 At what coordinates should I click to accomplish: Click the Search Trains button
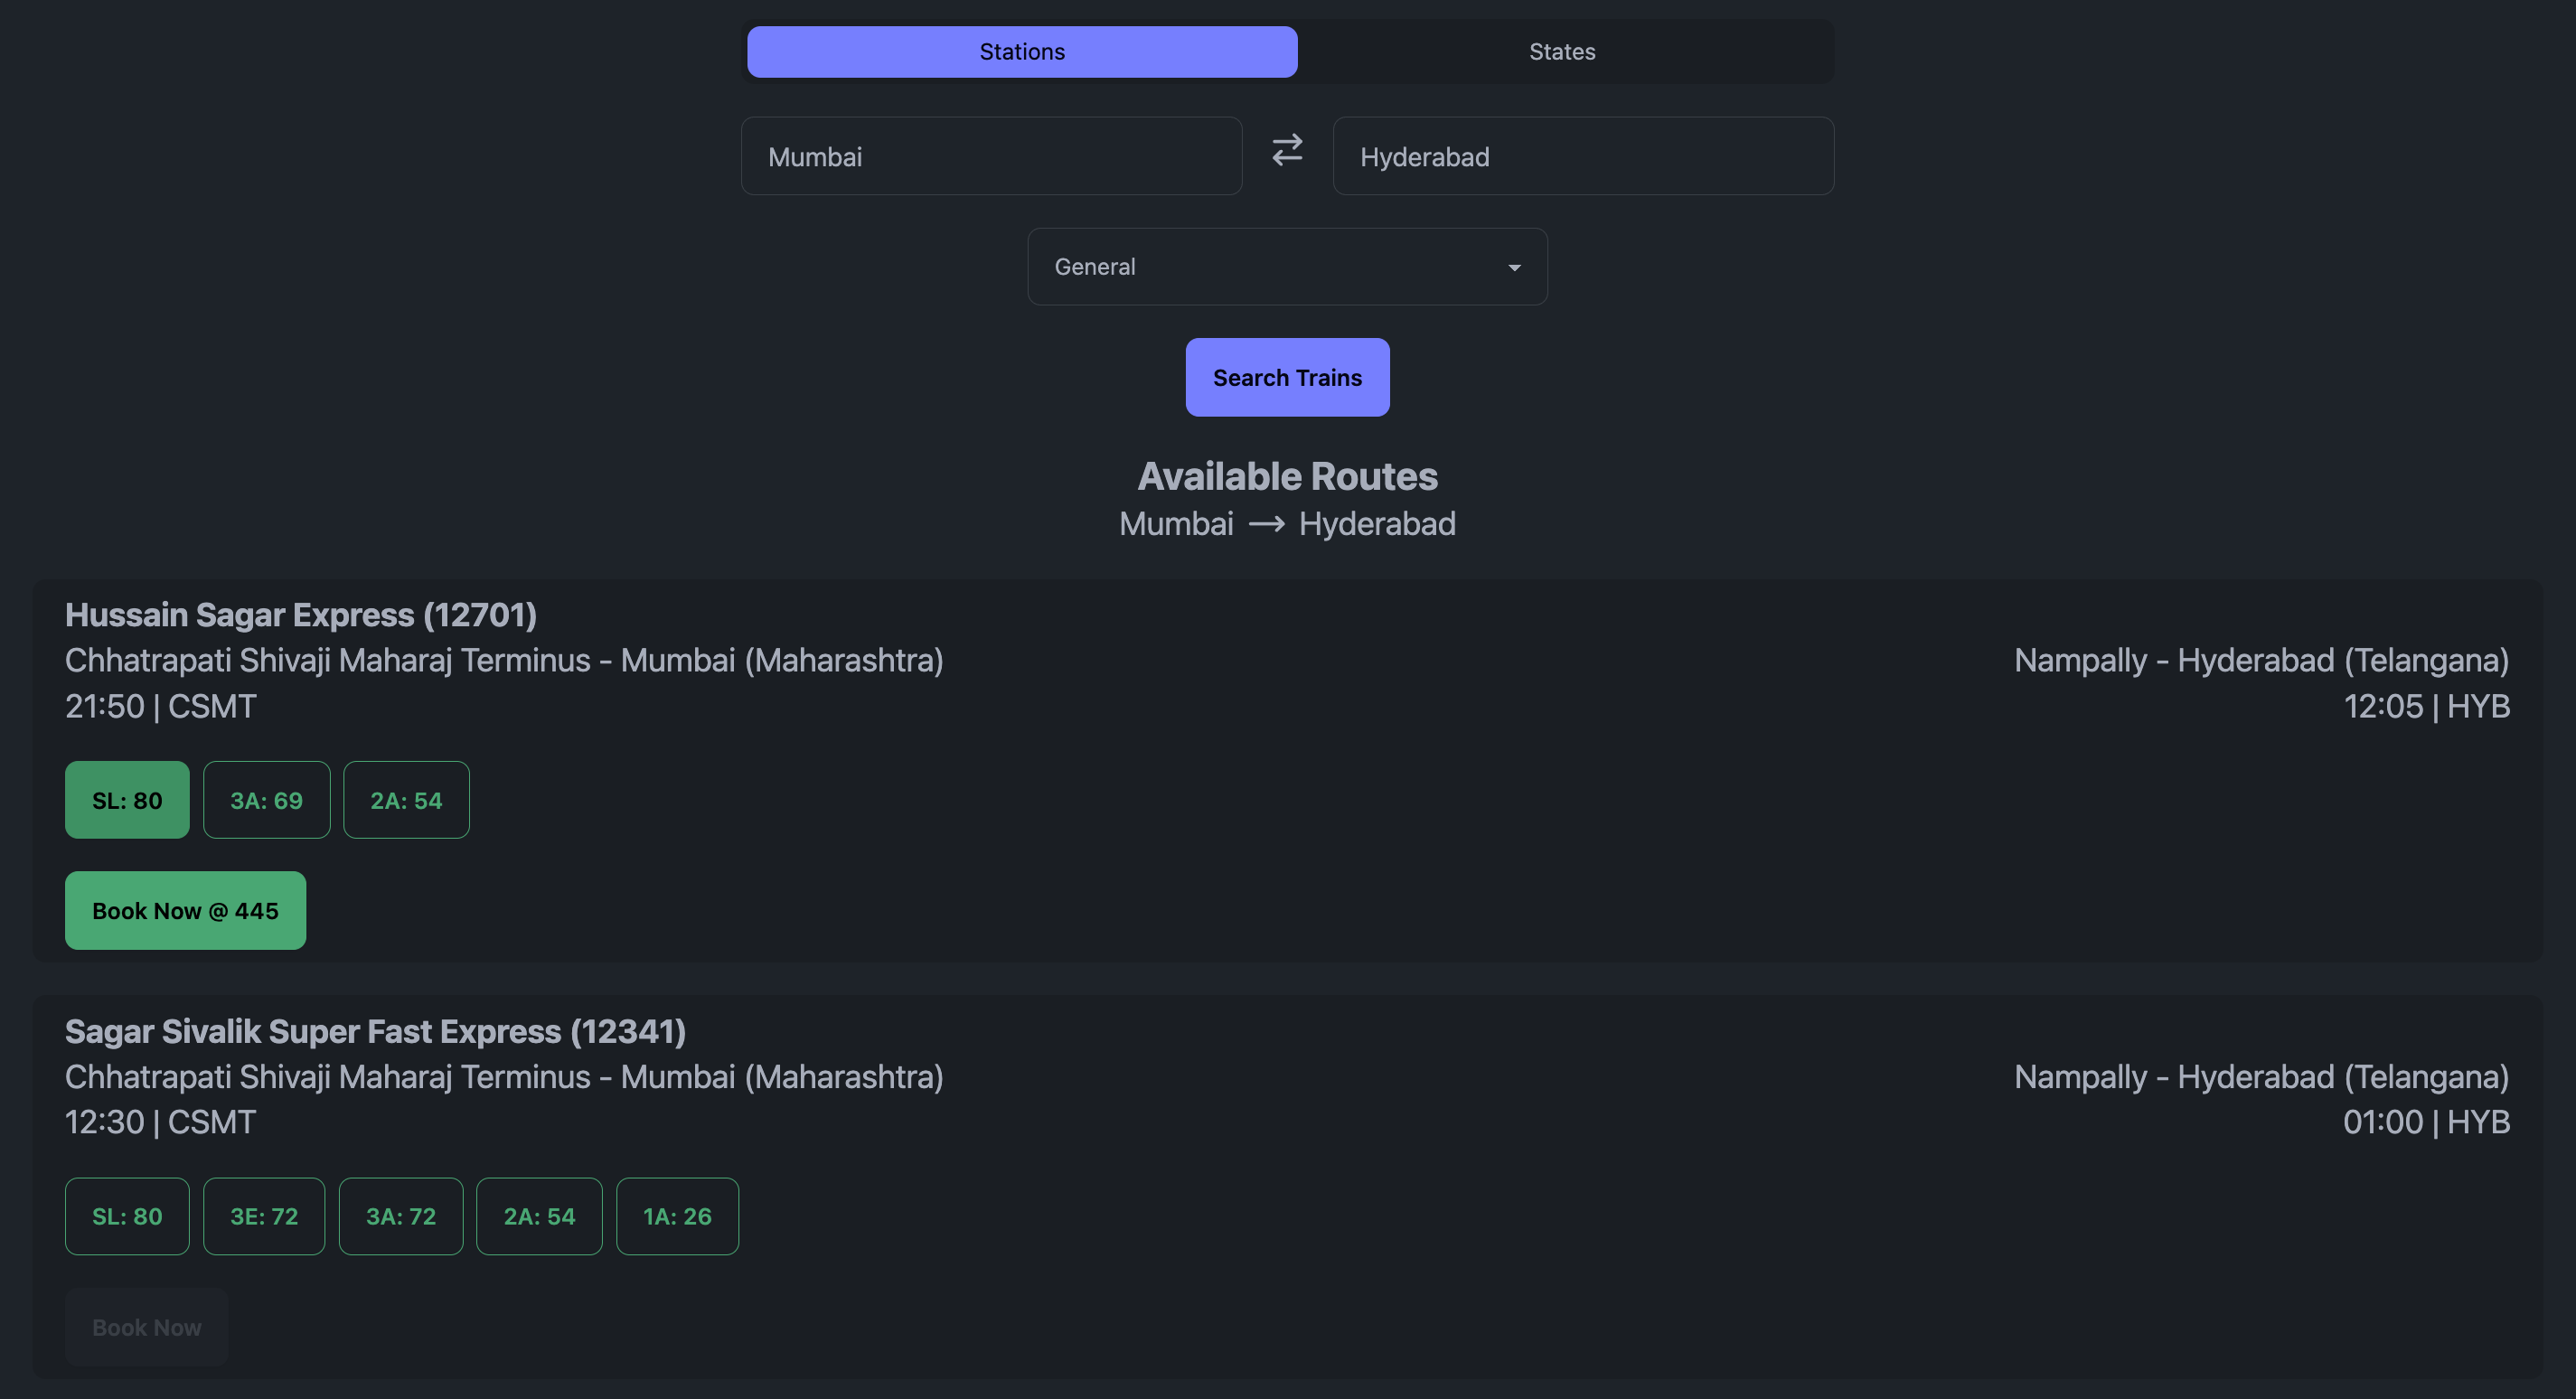point(1287,377)
